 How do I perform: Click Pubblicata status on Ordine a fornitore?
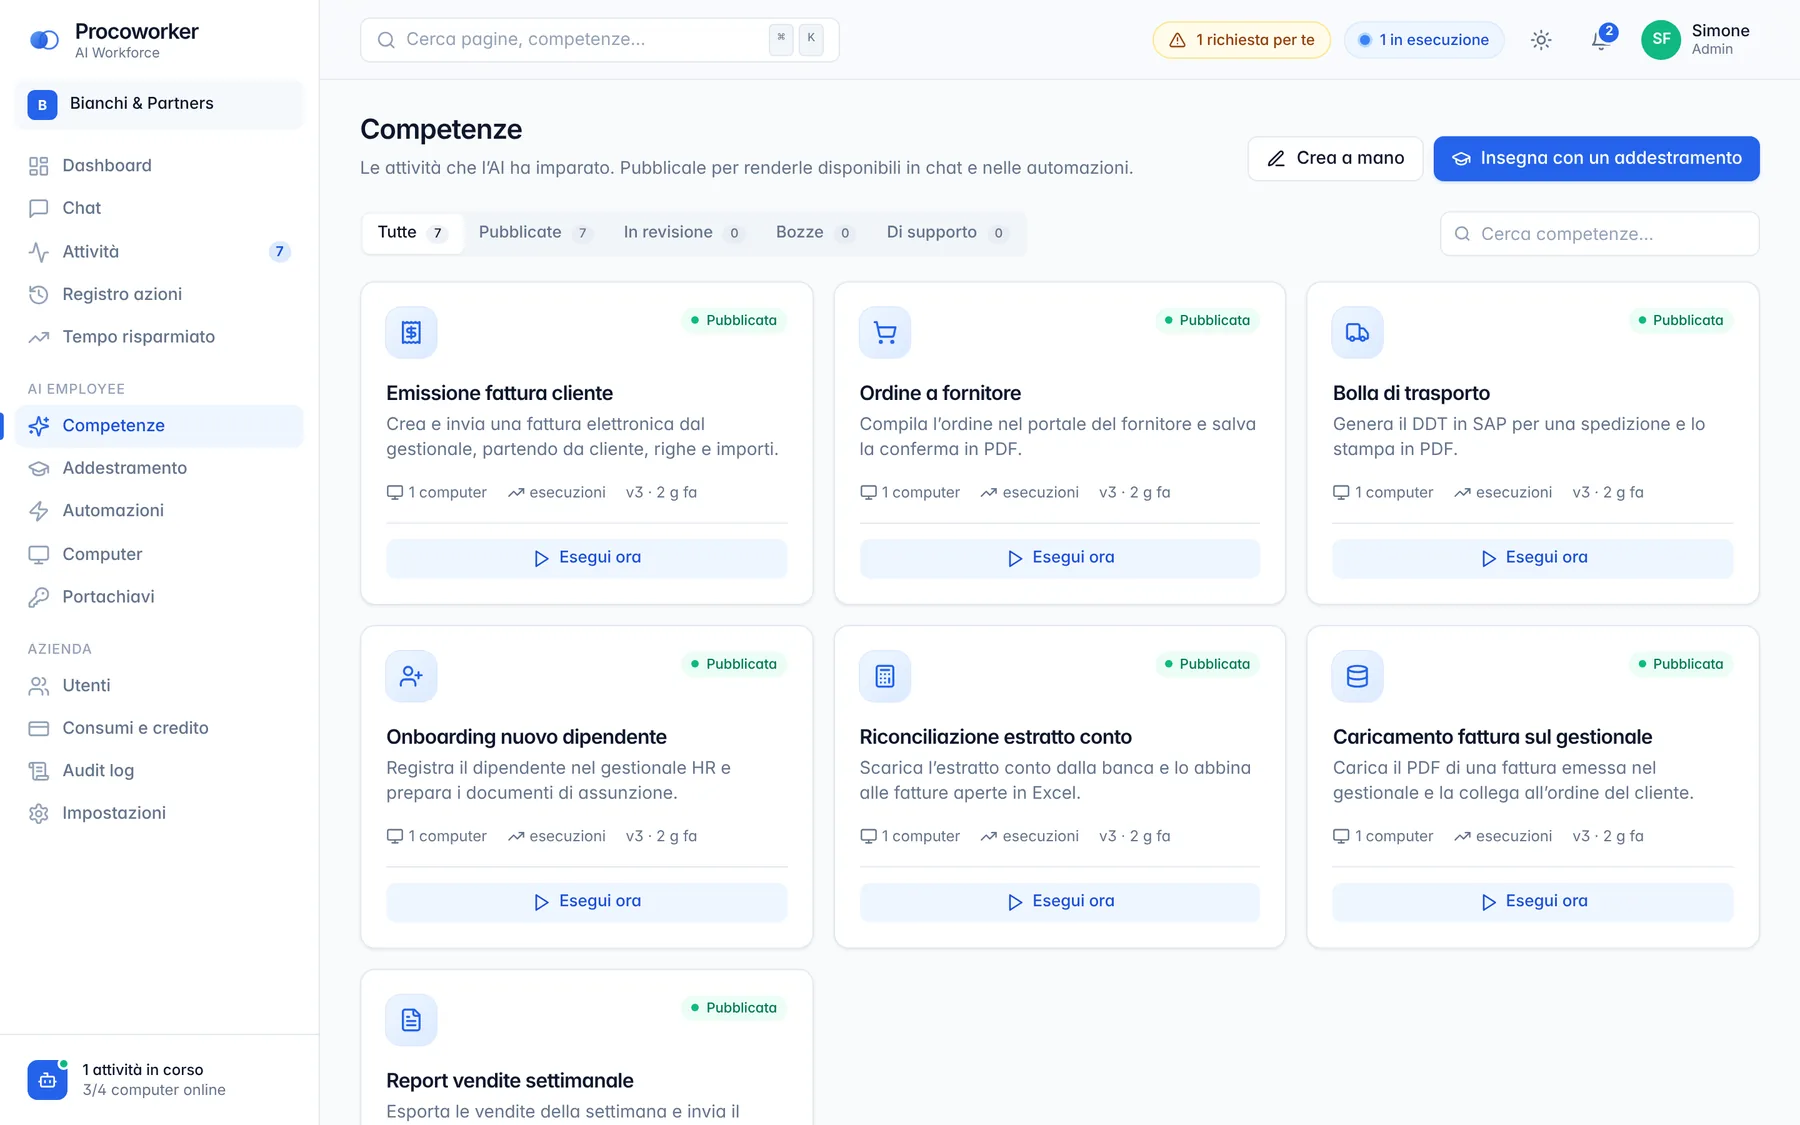point(1207,321)
